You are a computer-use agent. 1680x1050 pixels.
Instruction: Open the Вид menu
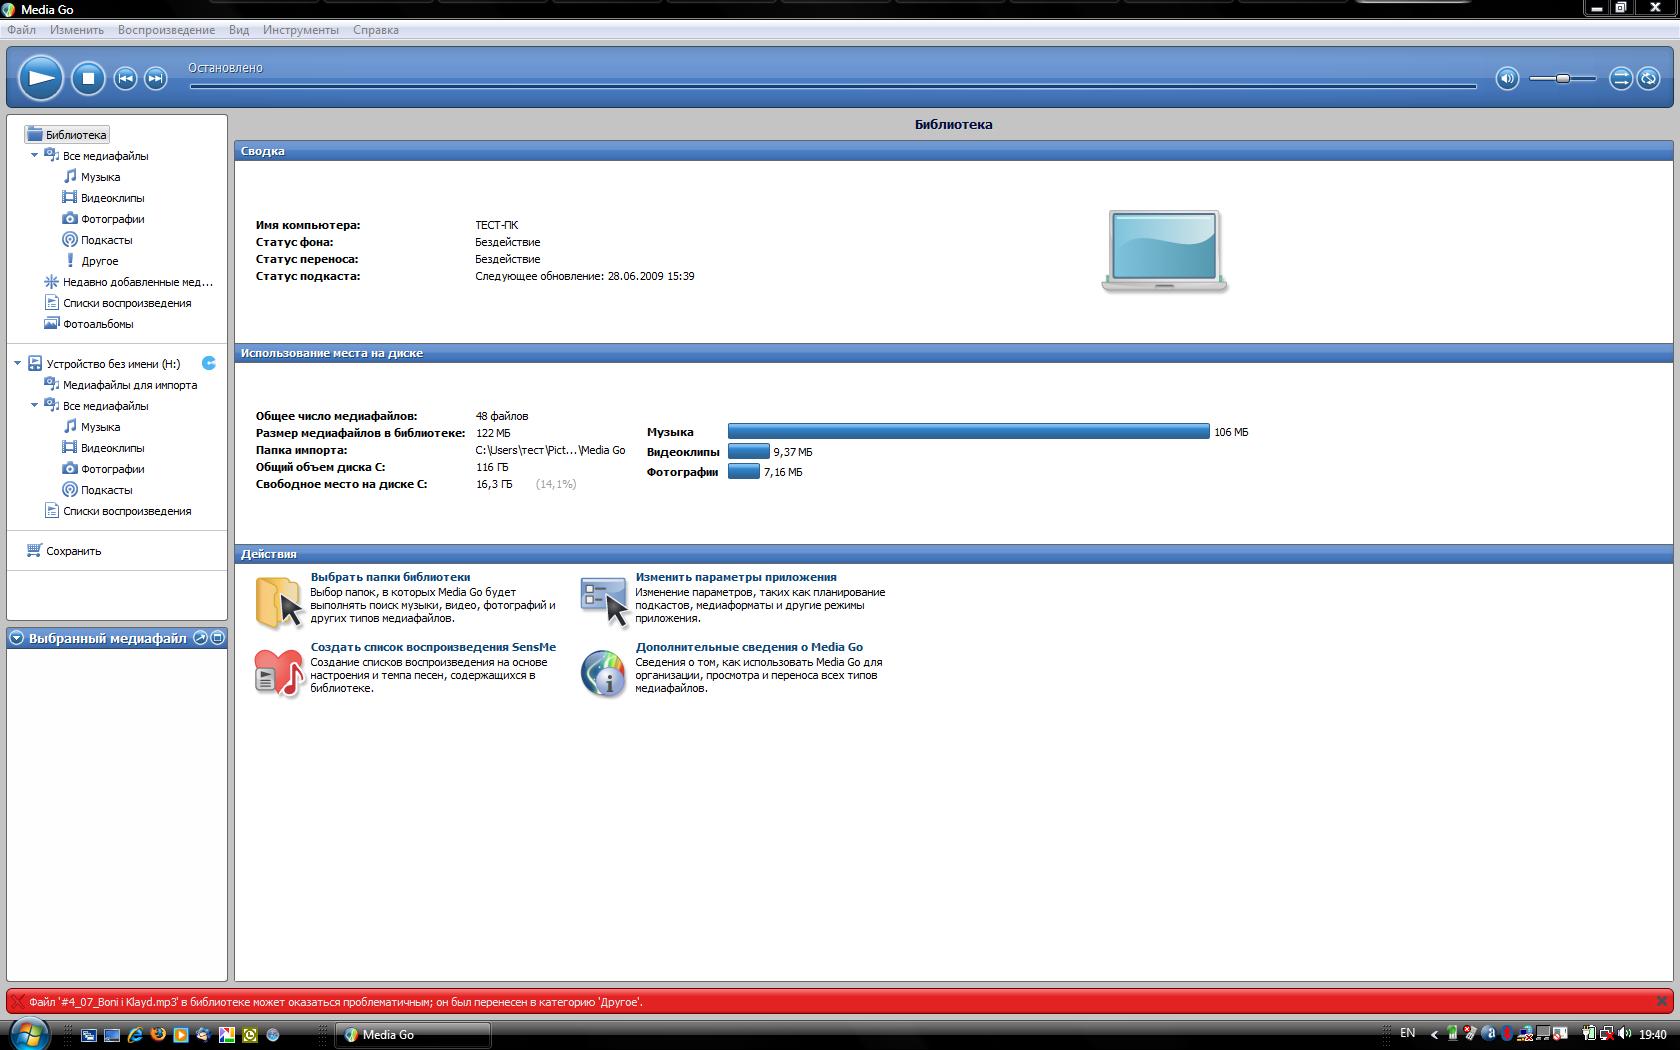[x=239, y=30]
